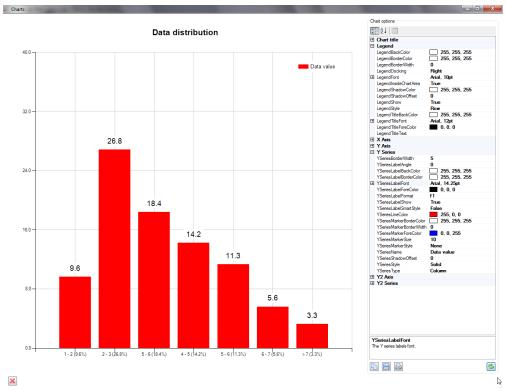Screen dimensions: 506x391
Task: Select the YSeriesStyle value Solid
Action: tap(436, 264)
